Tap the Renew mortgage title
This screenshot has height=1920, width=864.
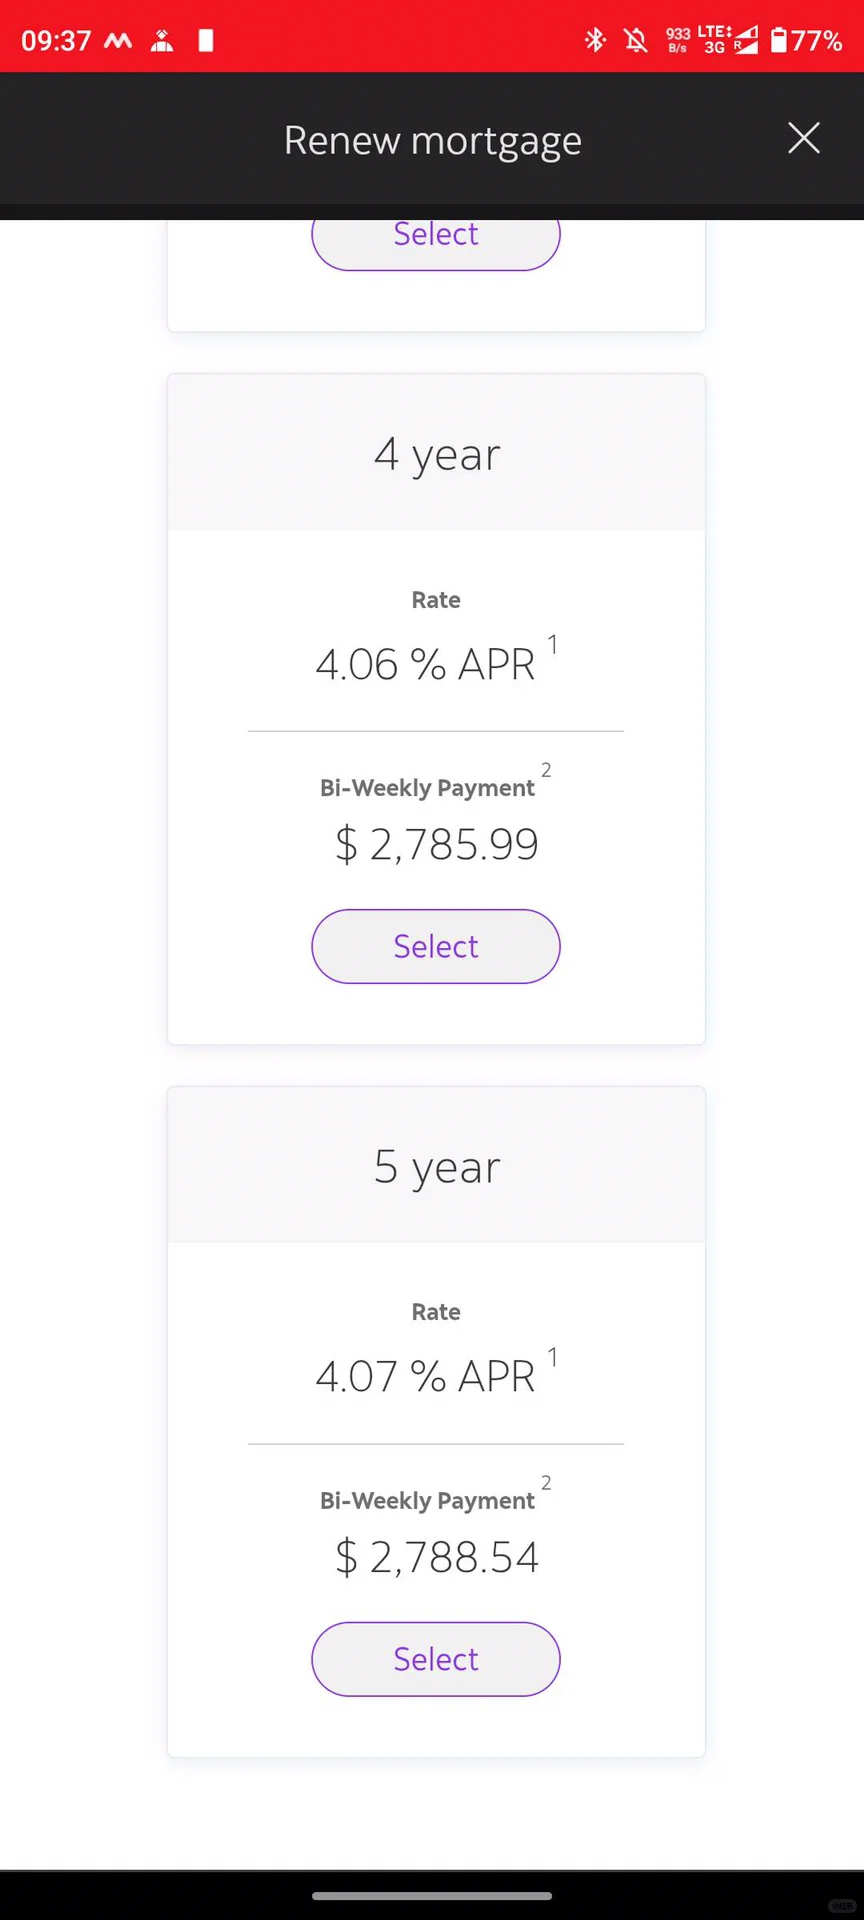[x=432, y=140]
